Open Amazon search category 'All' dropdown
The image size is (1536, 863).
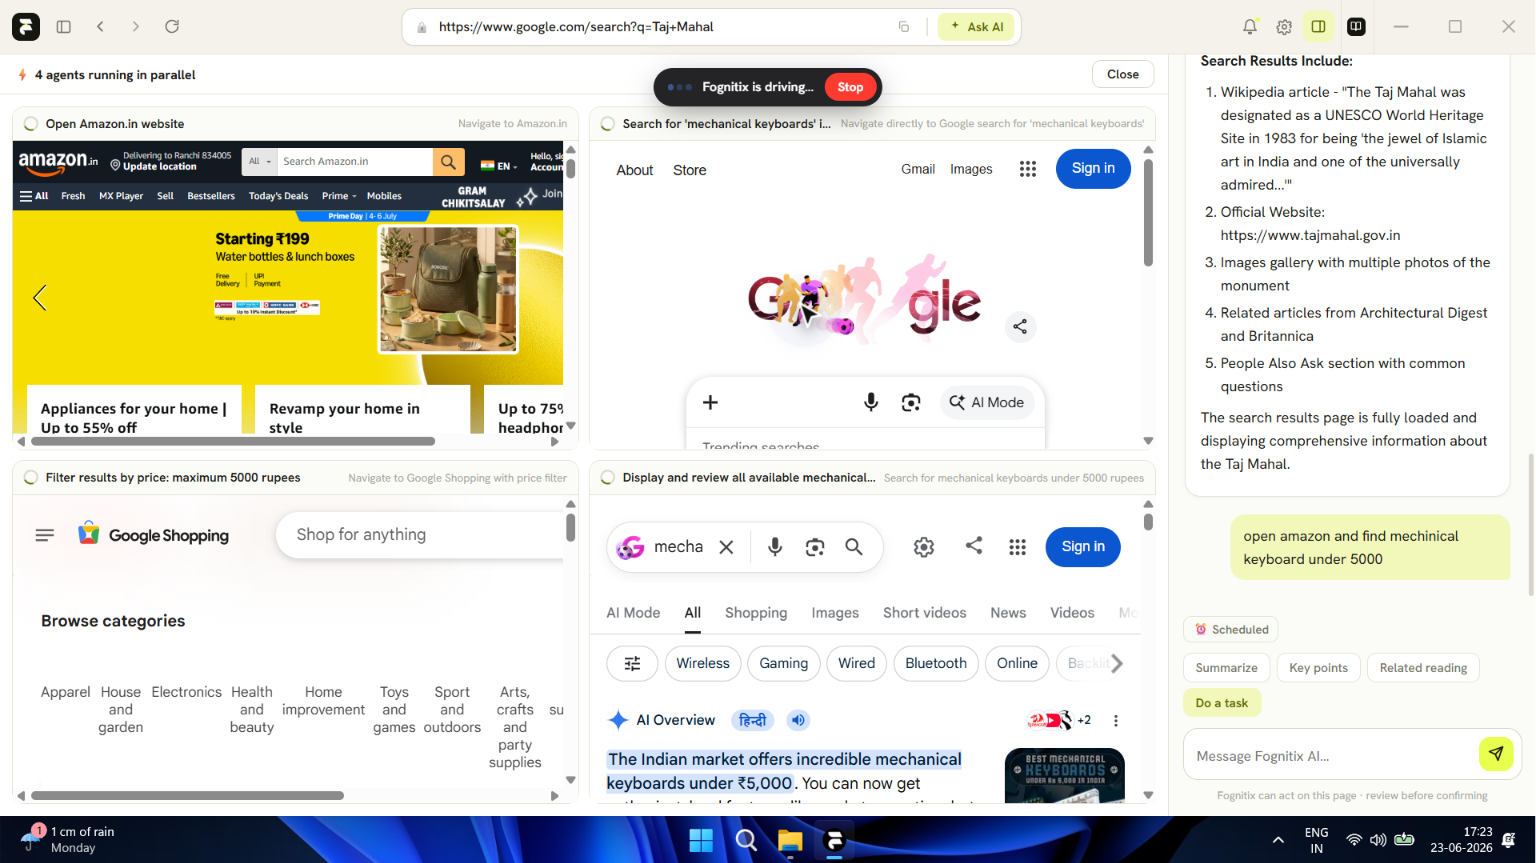pos(260,161)
